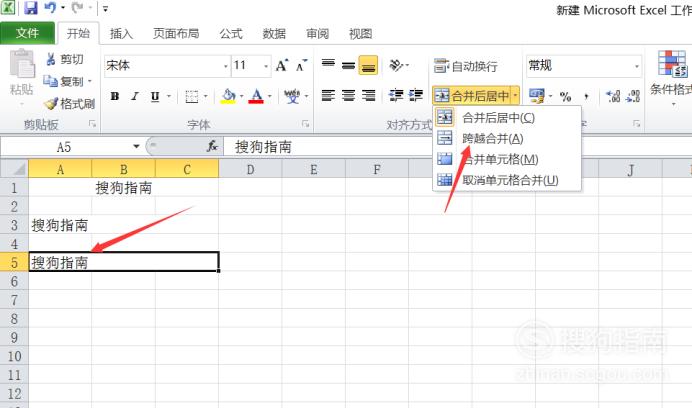The width and height of the screenshot is (692, 408).
Task: Open font size 11 dropdown
Action: coord(266,67)
